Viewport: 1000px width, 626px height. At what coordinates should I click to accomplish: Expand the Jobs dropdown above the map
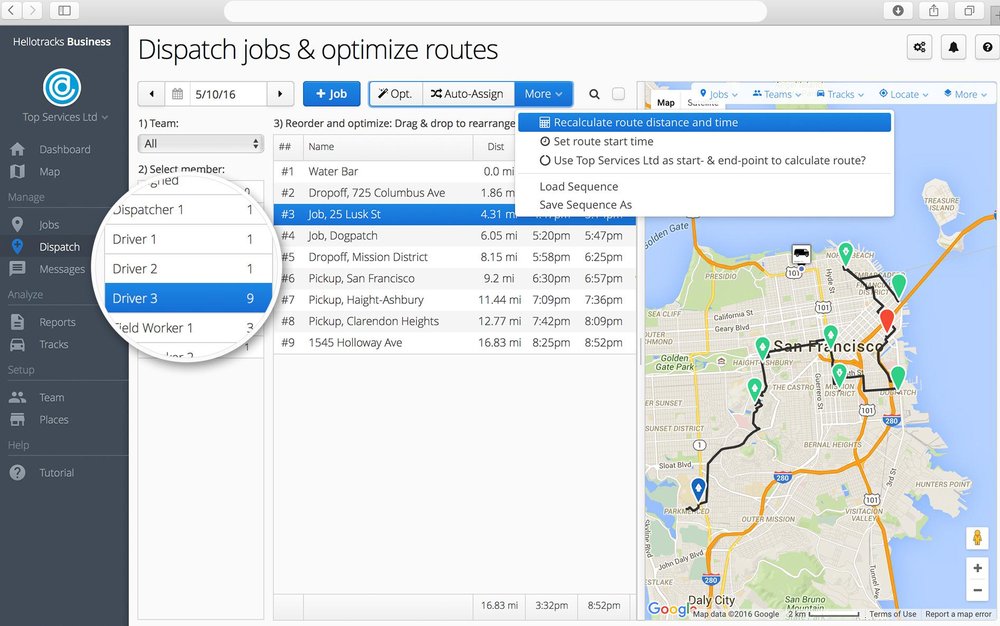pos(719,93)
